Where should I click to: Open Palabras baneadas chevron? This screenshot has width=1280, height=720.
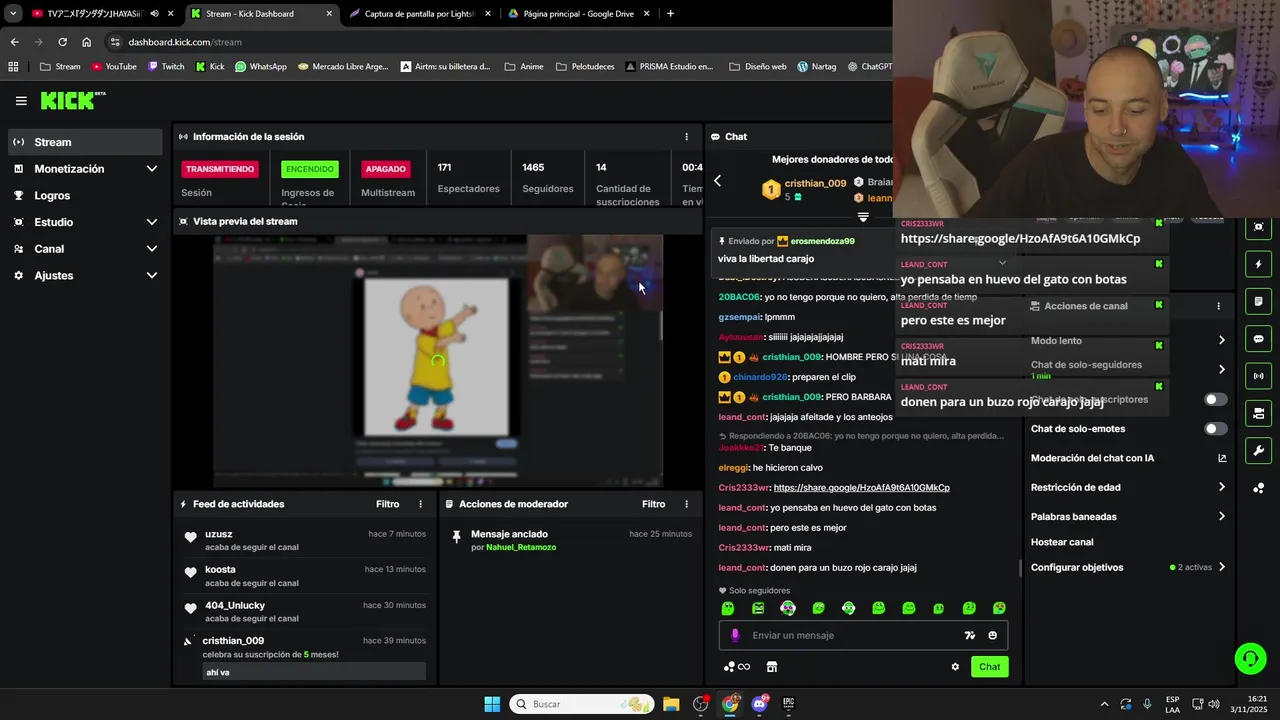pyautogui.click(x=1221, y=517)
